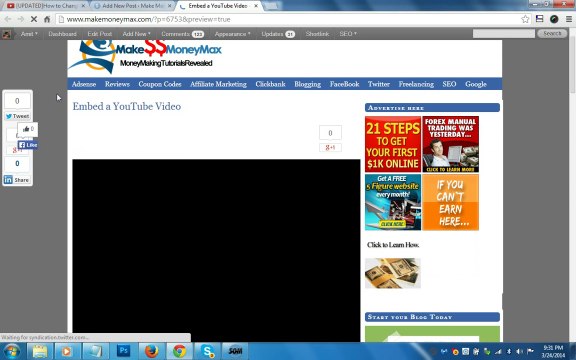Open File Explorer from the taskbar
Screen dimensions: 576x360
point(40,351)
